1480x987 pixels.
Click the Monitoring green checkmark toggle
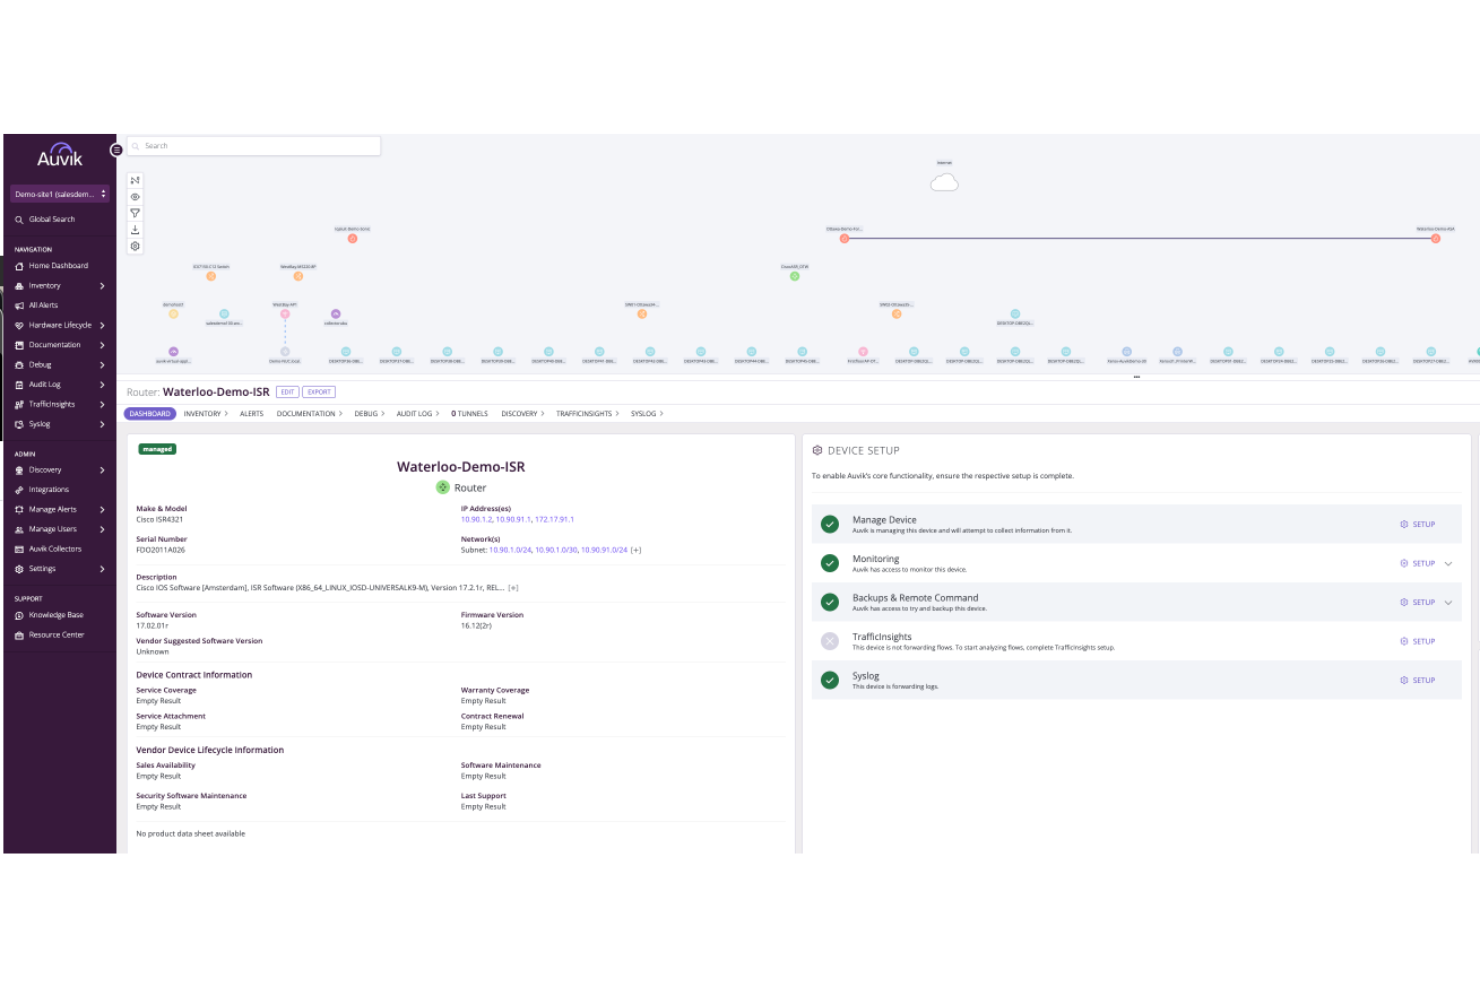click(x=829, y=563)
